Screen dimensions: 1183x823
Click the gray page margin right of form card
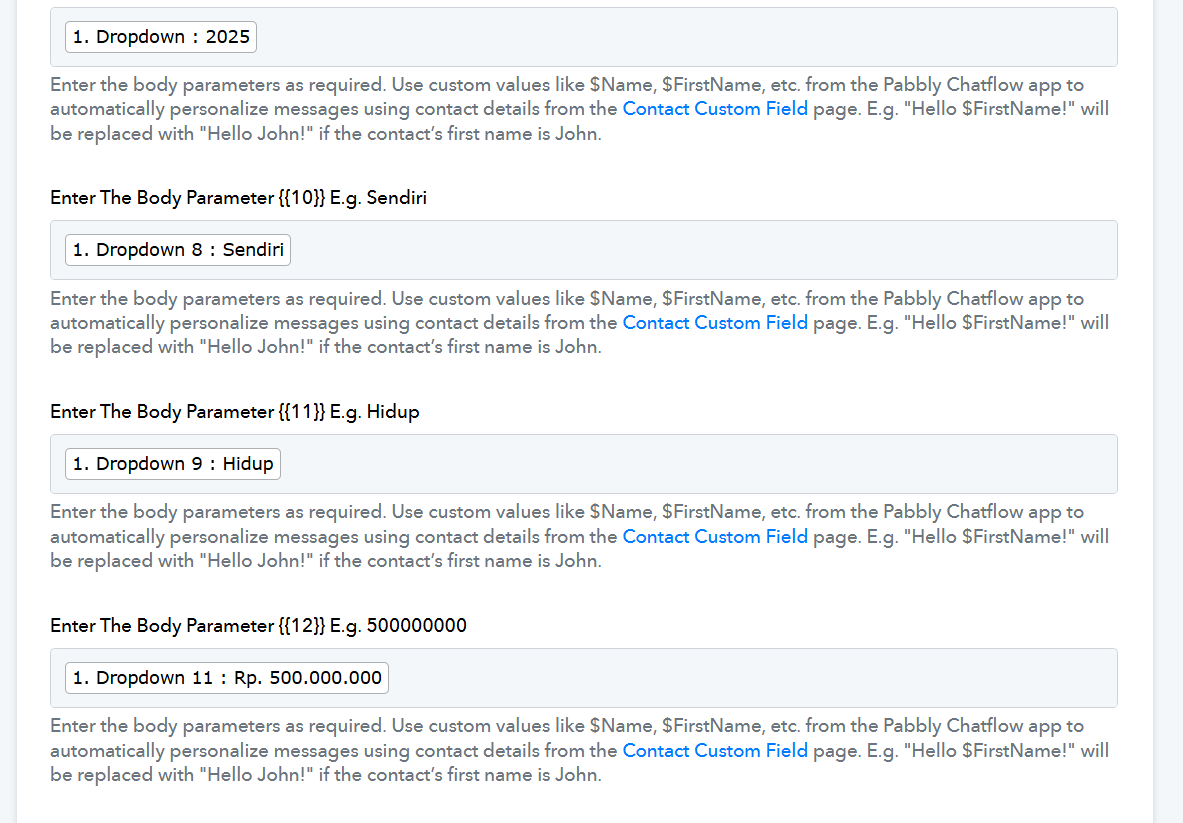point(1168,400)
